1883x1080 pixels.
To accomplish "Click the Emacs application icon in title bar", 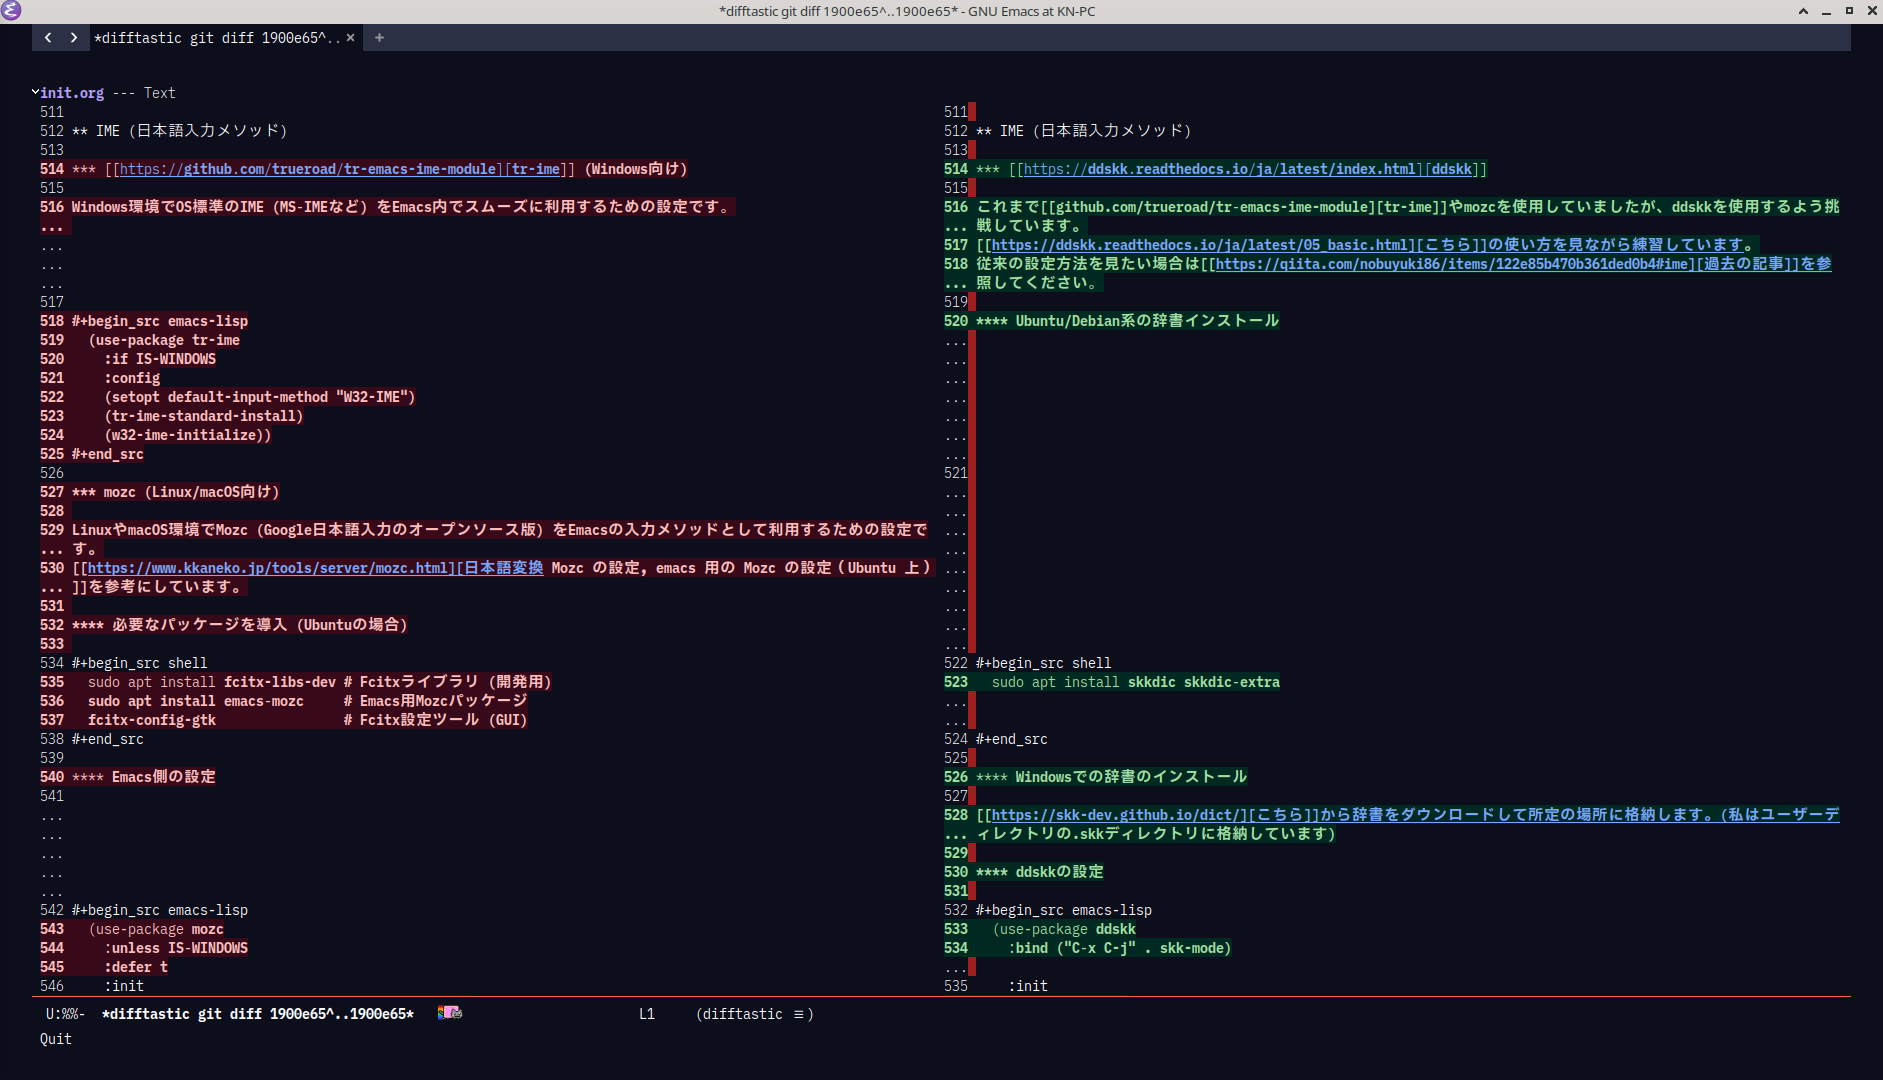I will coord(12,11).
